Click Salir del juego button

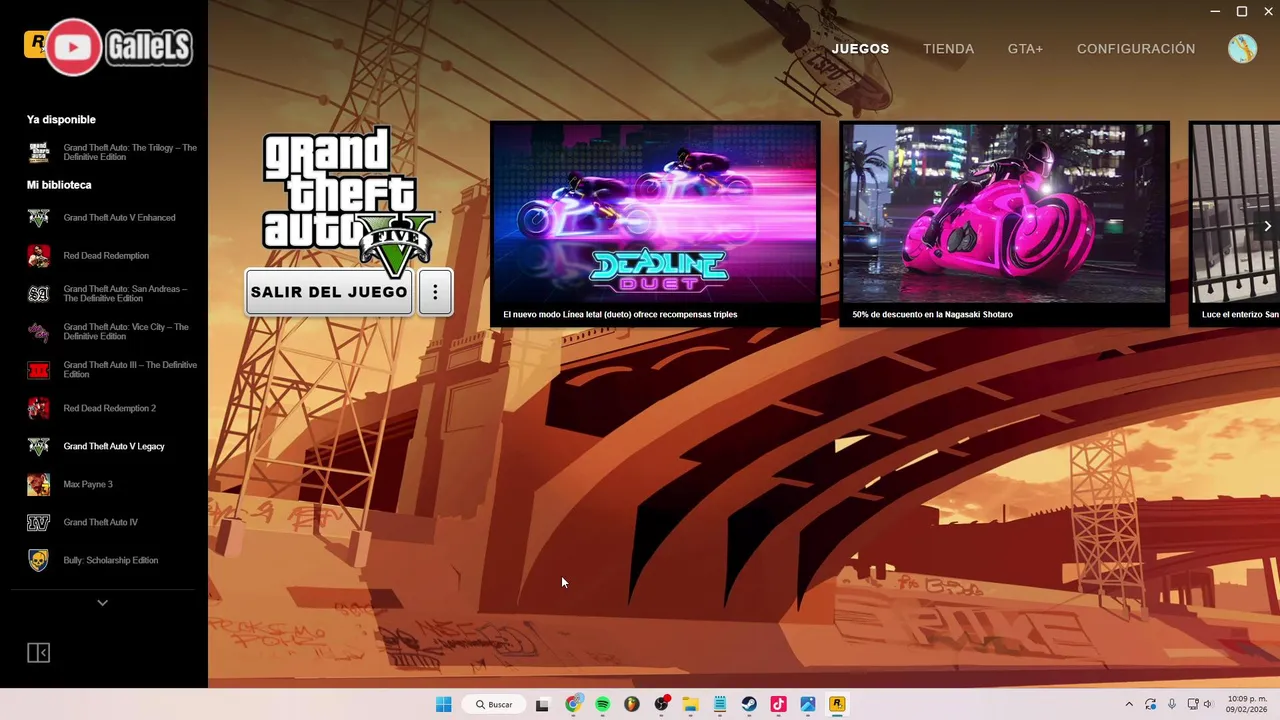click(329, 292)
